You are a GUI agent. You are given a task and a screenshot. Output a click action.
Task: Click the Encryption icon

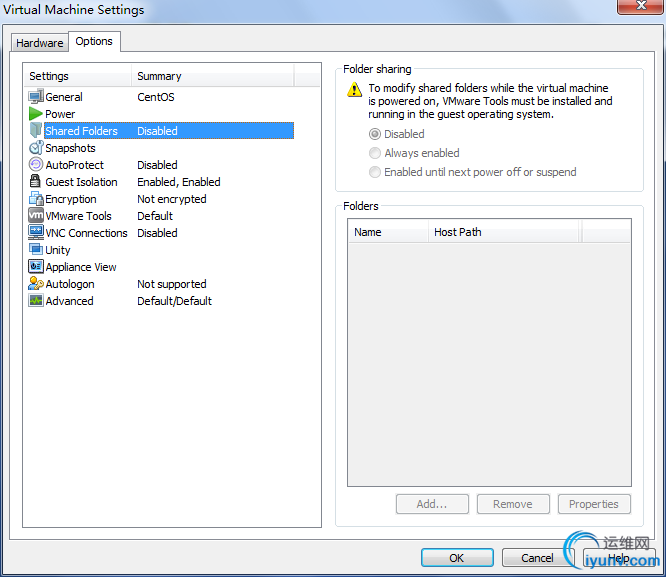36,198
